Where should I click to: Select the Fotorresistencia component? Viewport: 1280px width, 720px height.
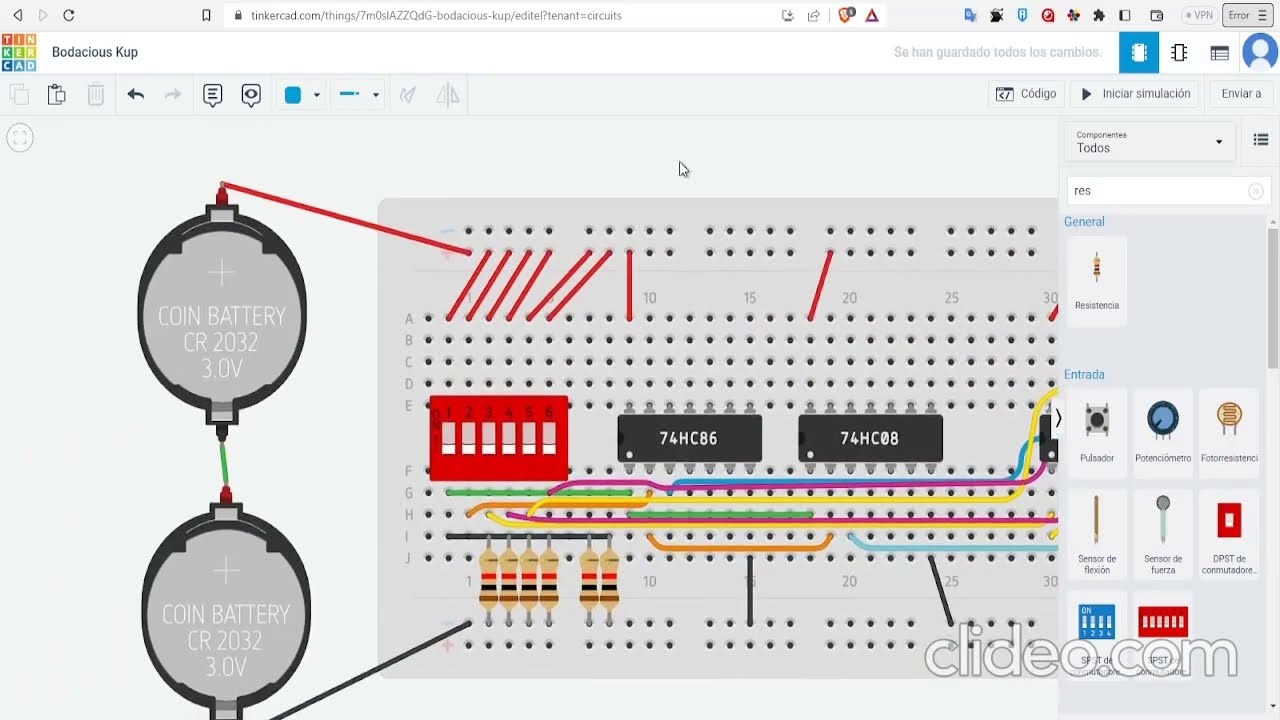click(1229, 432)
